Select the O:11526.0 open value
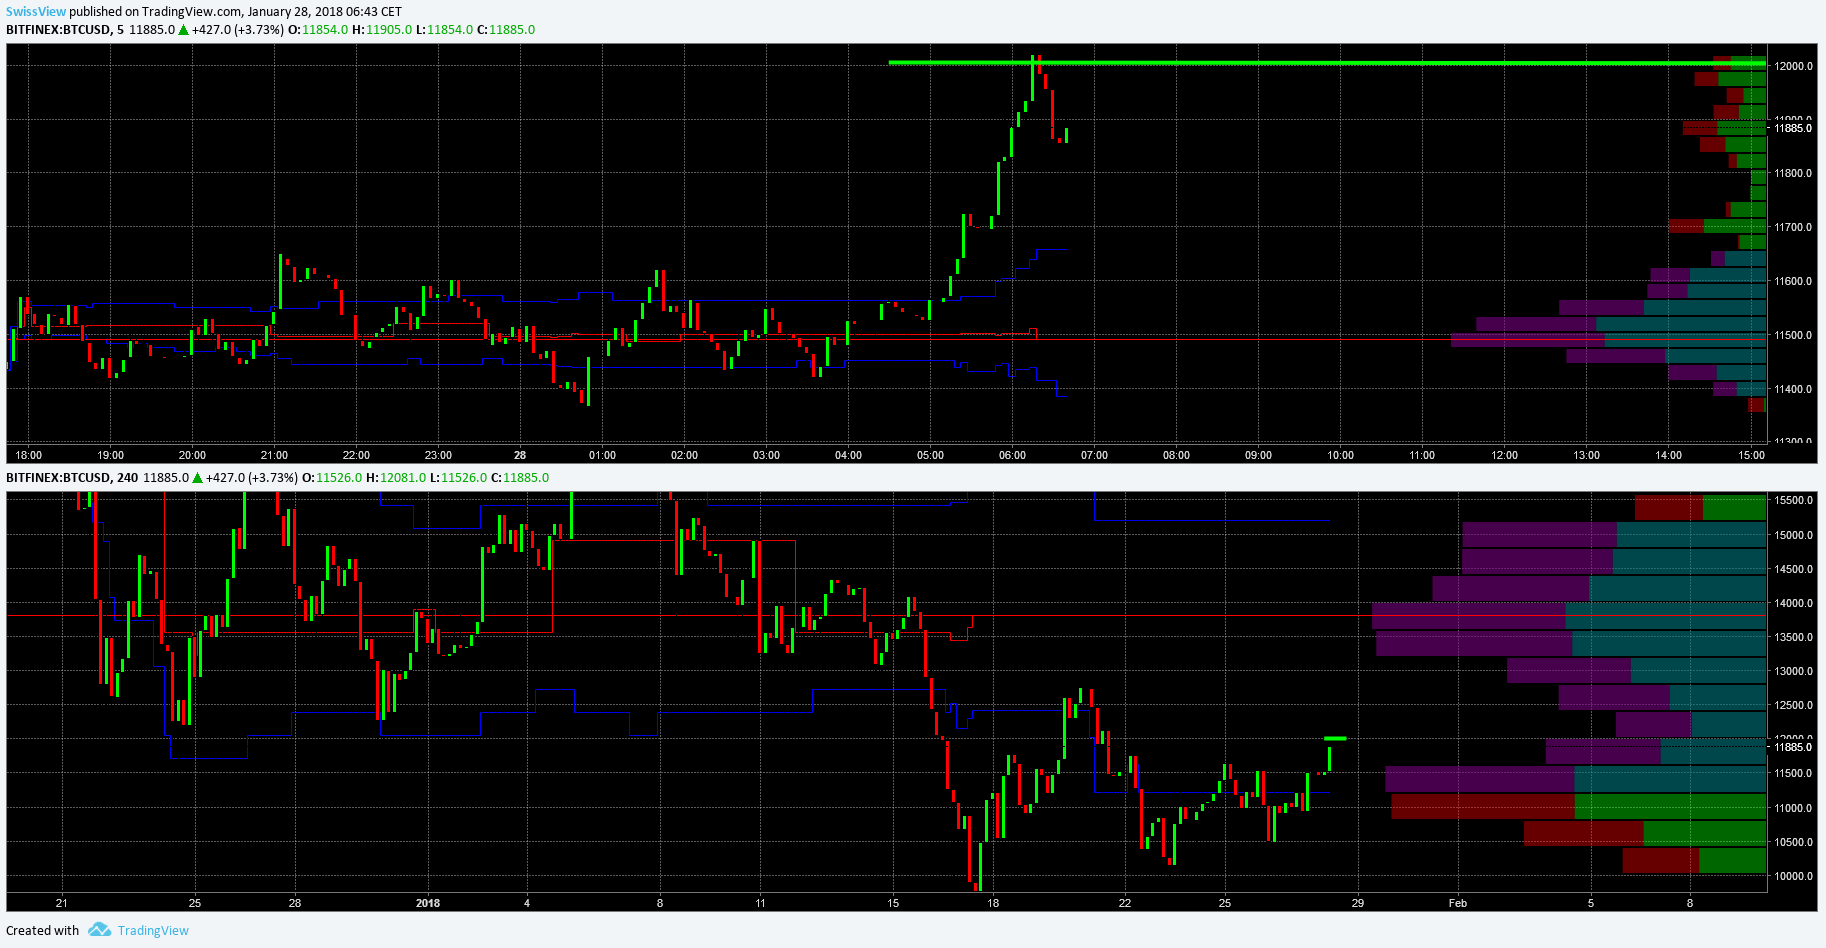Image resolution: width=1826 pixels, height=948 pixels. [x=332, y=478]
